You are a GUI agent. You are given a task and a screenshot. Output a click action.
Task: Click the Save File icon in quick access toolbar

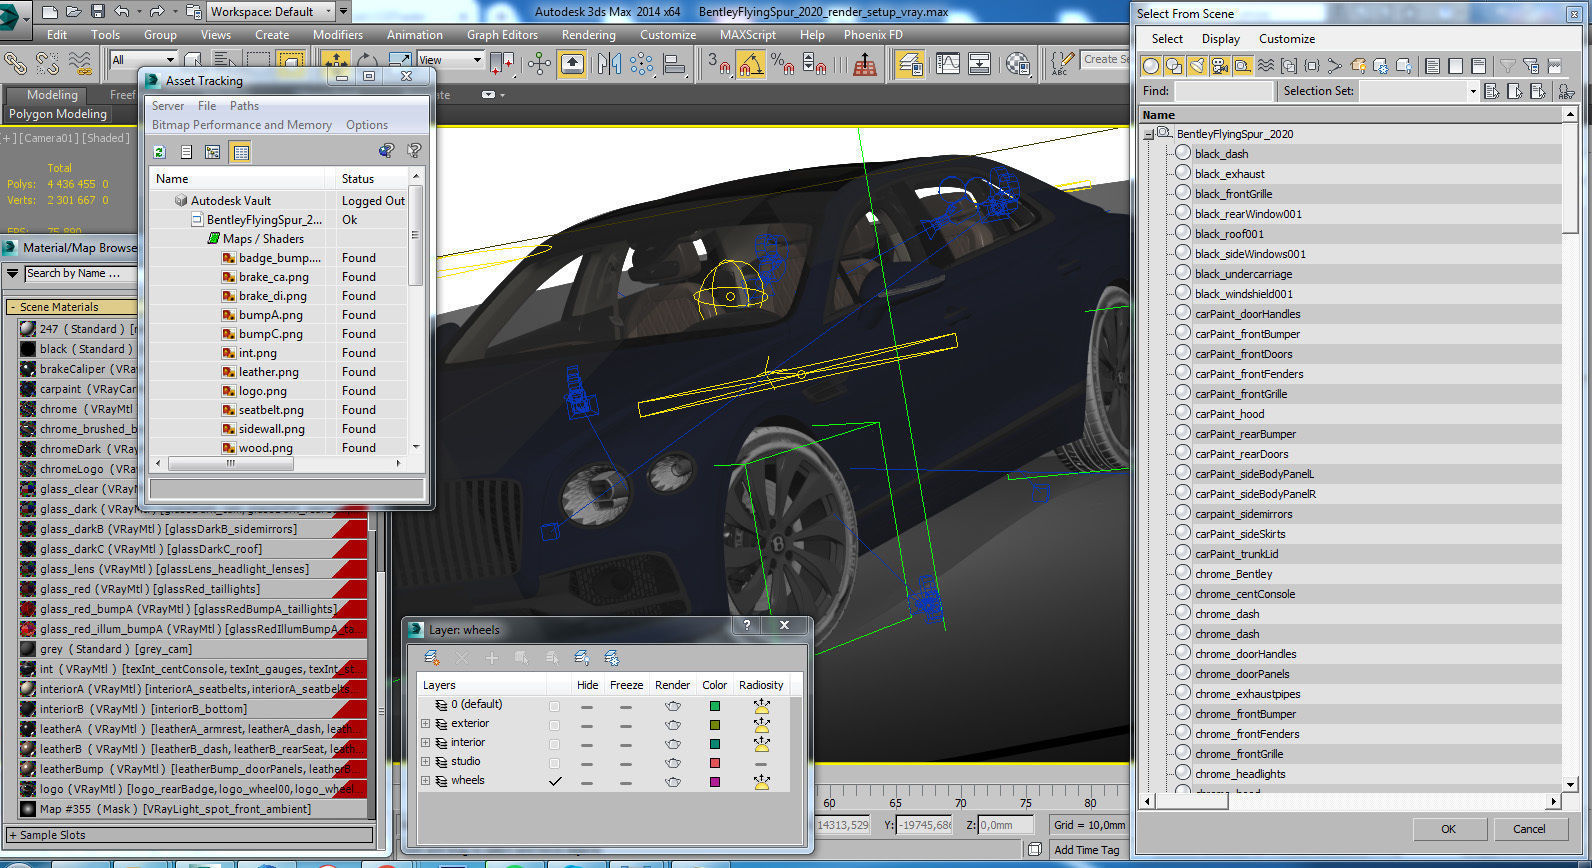pos(97,11)
